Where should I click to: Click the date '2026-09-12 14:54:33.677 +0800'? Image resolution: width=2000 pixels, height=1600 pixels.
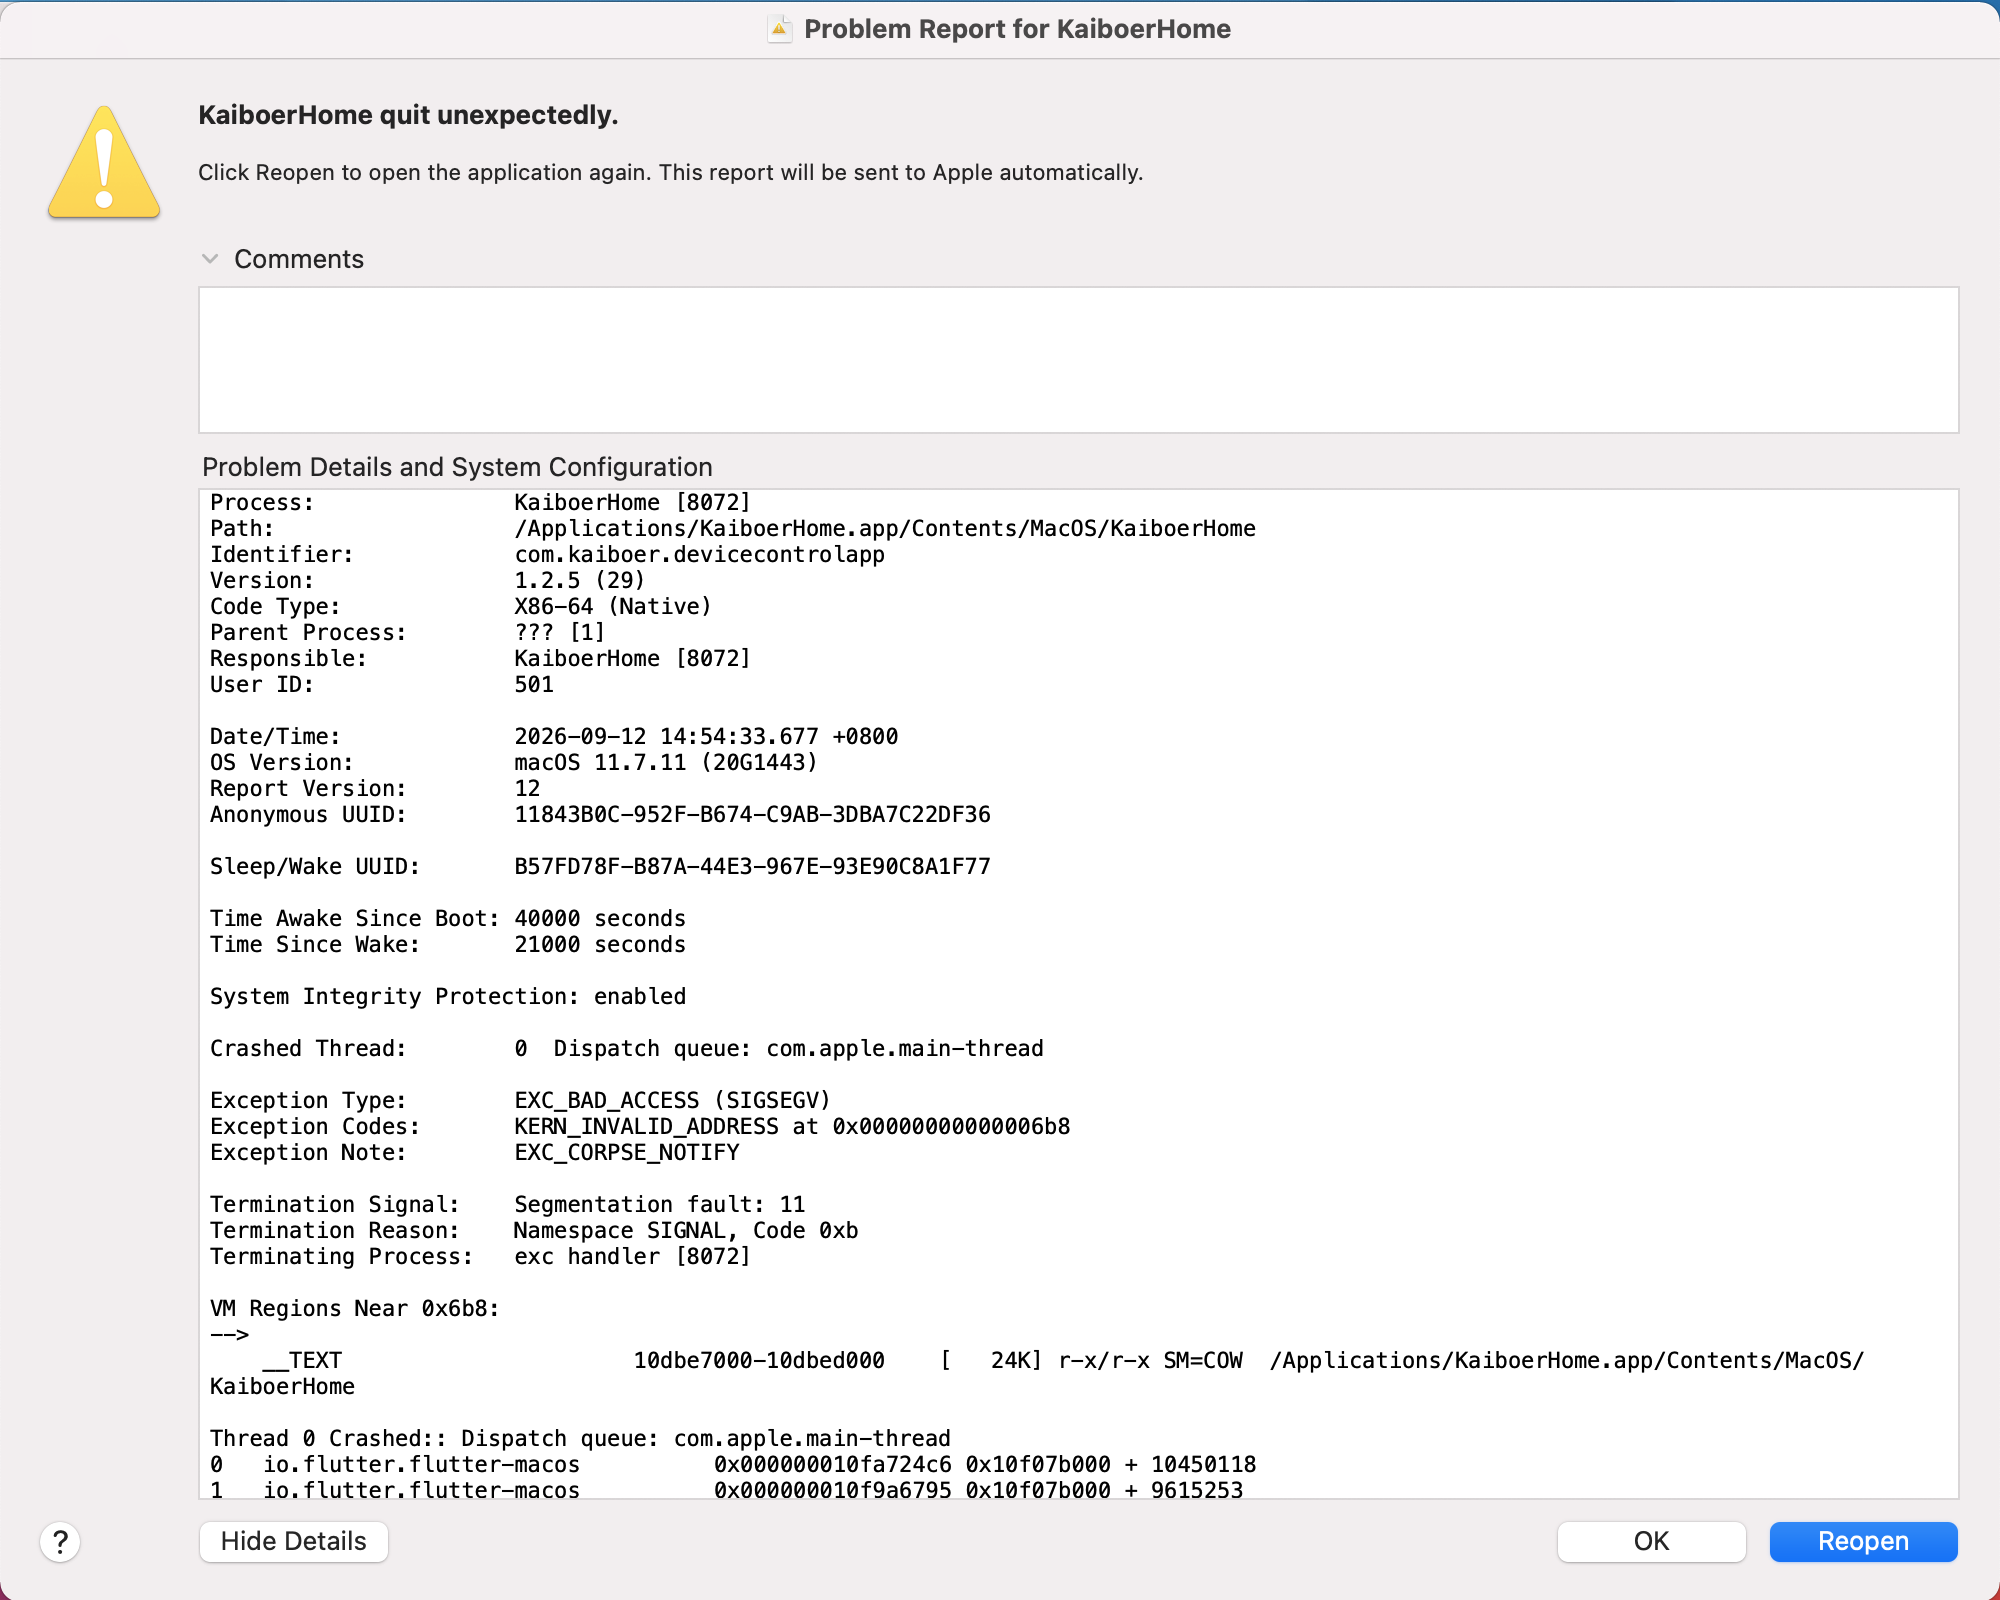tap(706, 736)
